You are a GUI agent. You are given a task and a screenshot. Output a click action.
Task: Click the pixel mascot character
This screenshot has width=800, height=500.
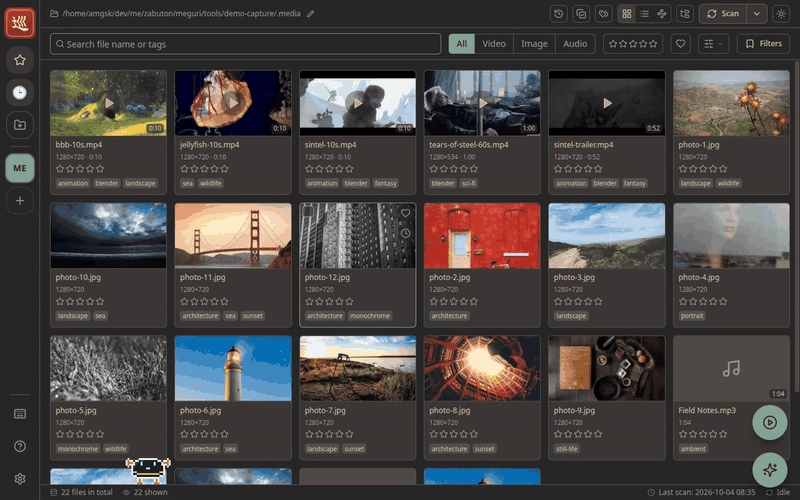pyautogui.click(x=147, y=470)
